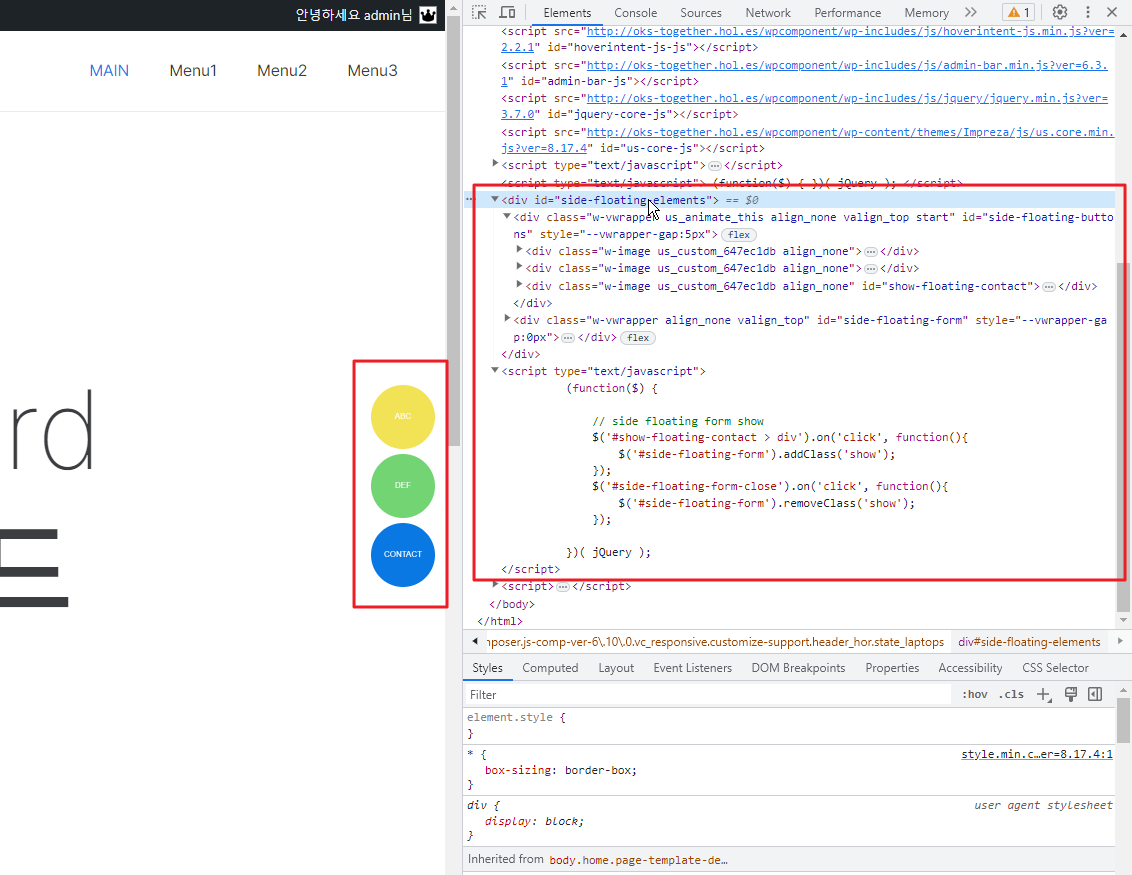1132x875 pixels.
Task: Expand the collapsed script node below us-core-js
Action: (x=495, y=165)
